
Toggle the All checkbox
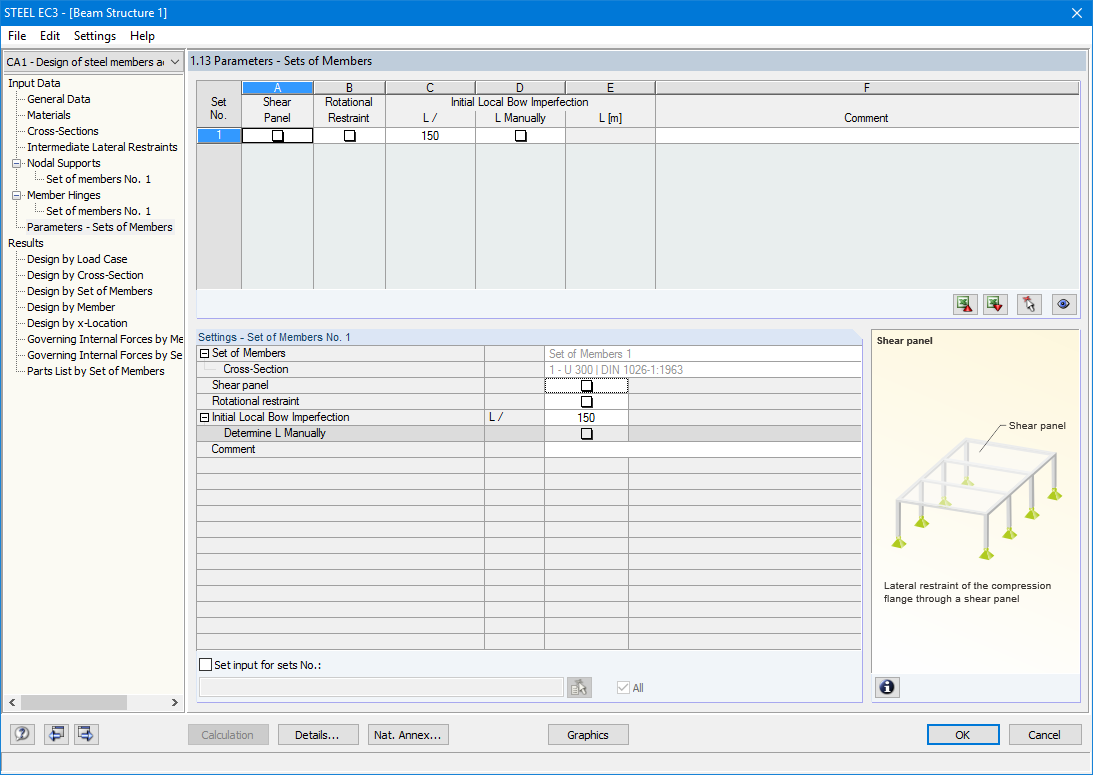coord(623,688)
